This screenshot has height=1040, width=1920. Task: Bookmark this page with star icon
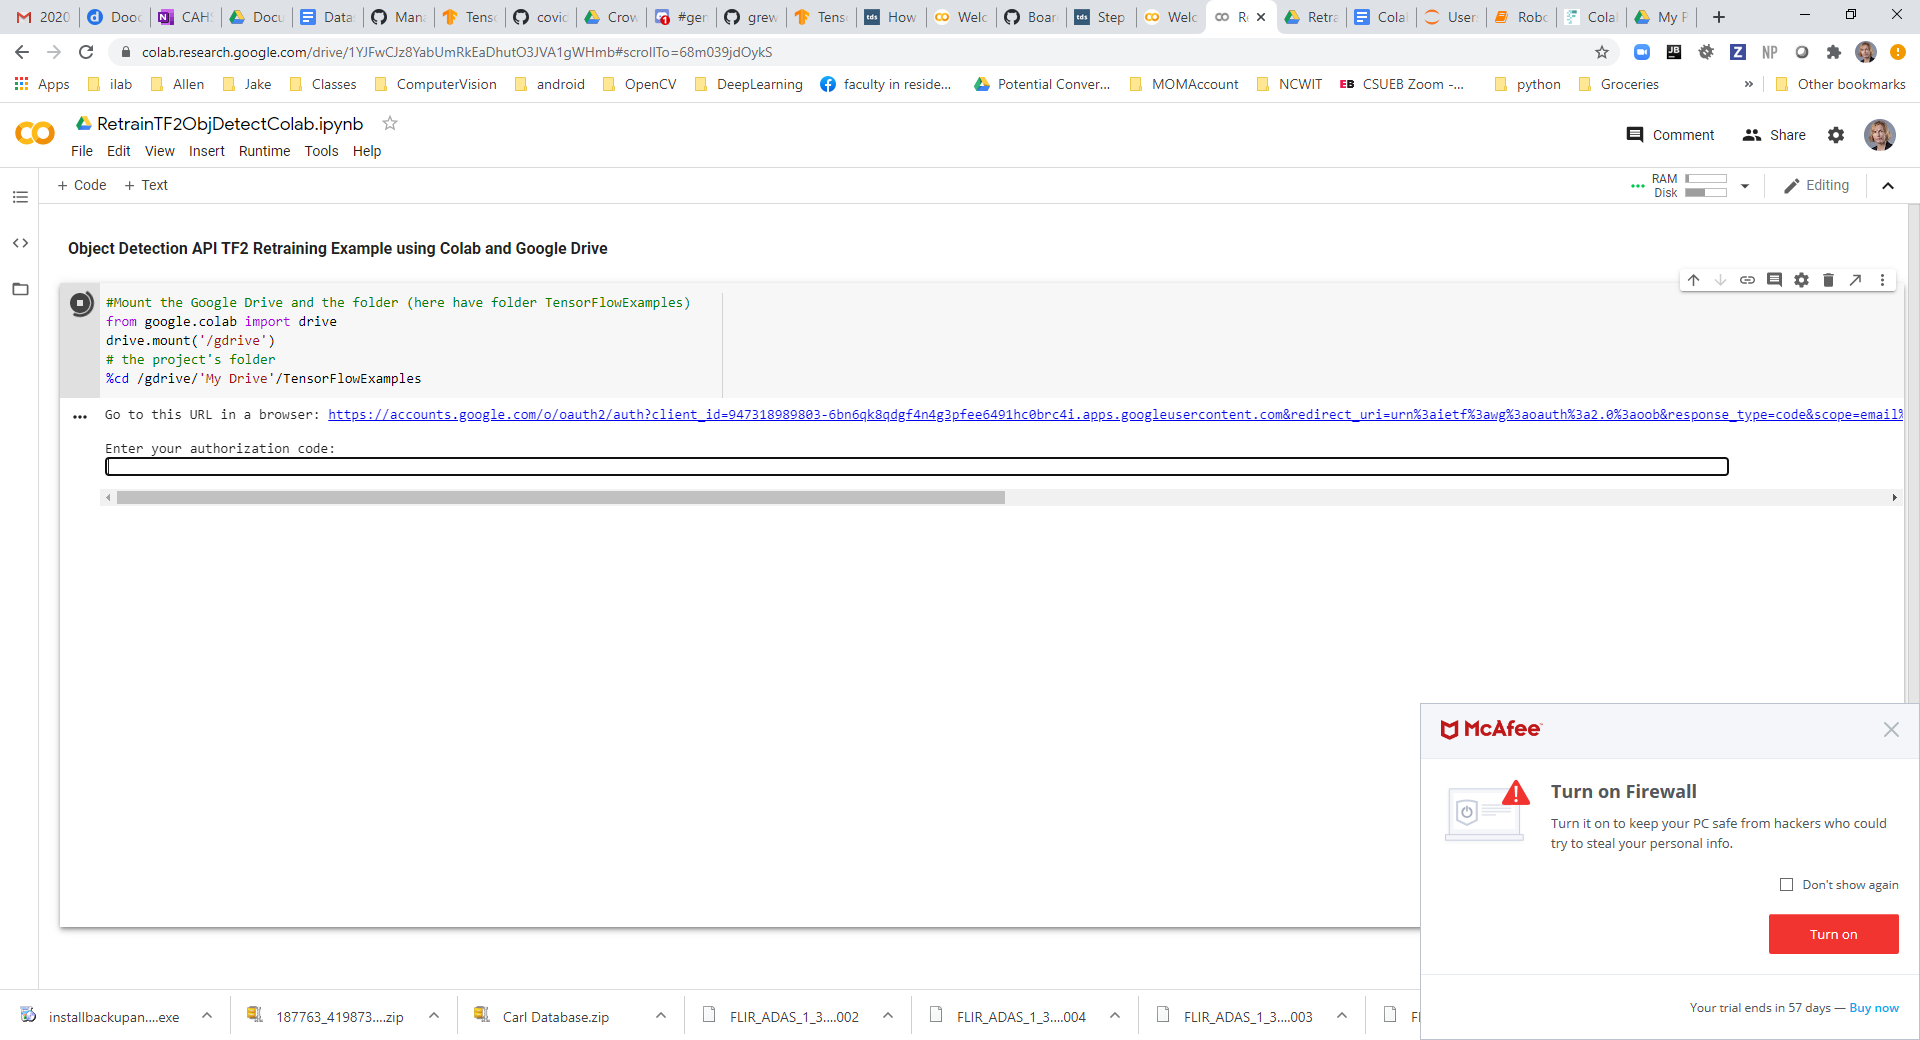click(1602, 52)
